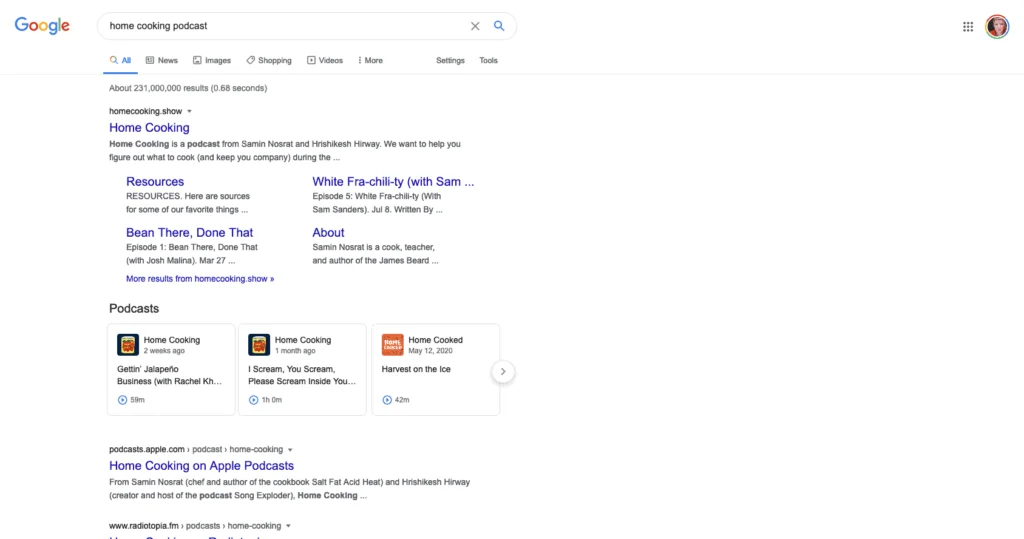Click Home Cooked podcast artwork
Image resolution: width=1024 pixels, height=539 pixels.
coord(392,344)
